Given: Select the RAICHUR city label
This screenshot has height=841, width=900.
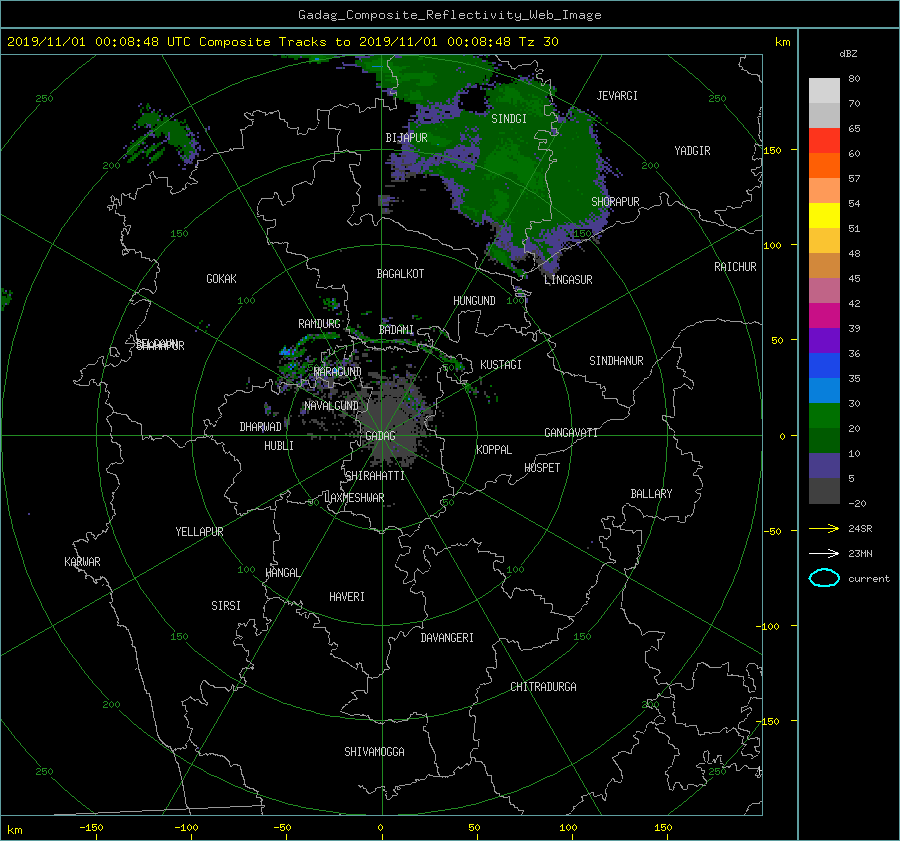Looking at the screenshot, I should click(735, 267).
